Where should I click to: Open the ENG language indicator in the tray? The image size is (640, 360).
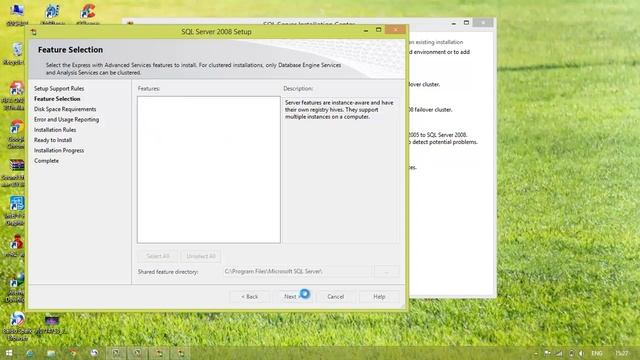pyautogui.click(x=597, y=353)
